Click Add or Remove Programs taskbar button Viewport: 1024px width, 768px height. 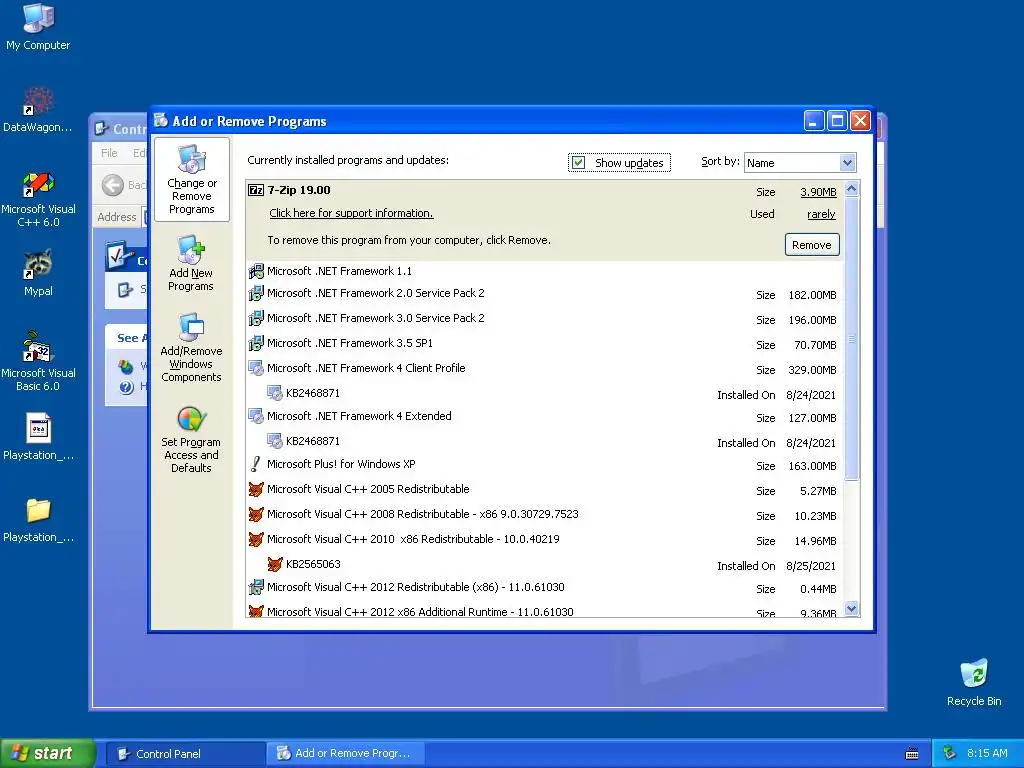(x=346, y=754)
